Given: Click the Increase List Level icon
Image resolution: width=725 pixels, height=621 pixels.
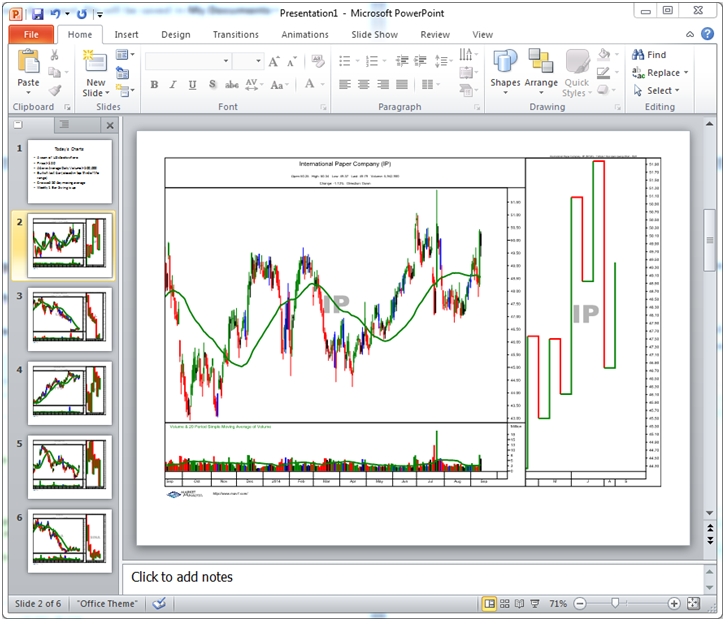Looking at the screenshot, I should (x=420, y=61).
